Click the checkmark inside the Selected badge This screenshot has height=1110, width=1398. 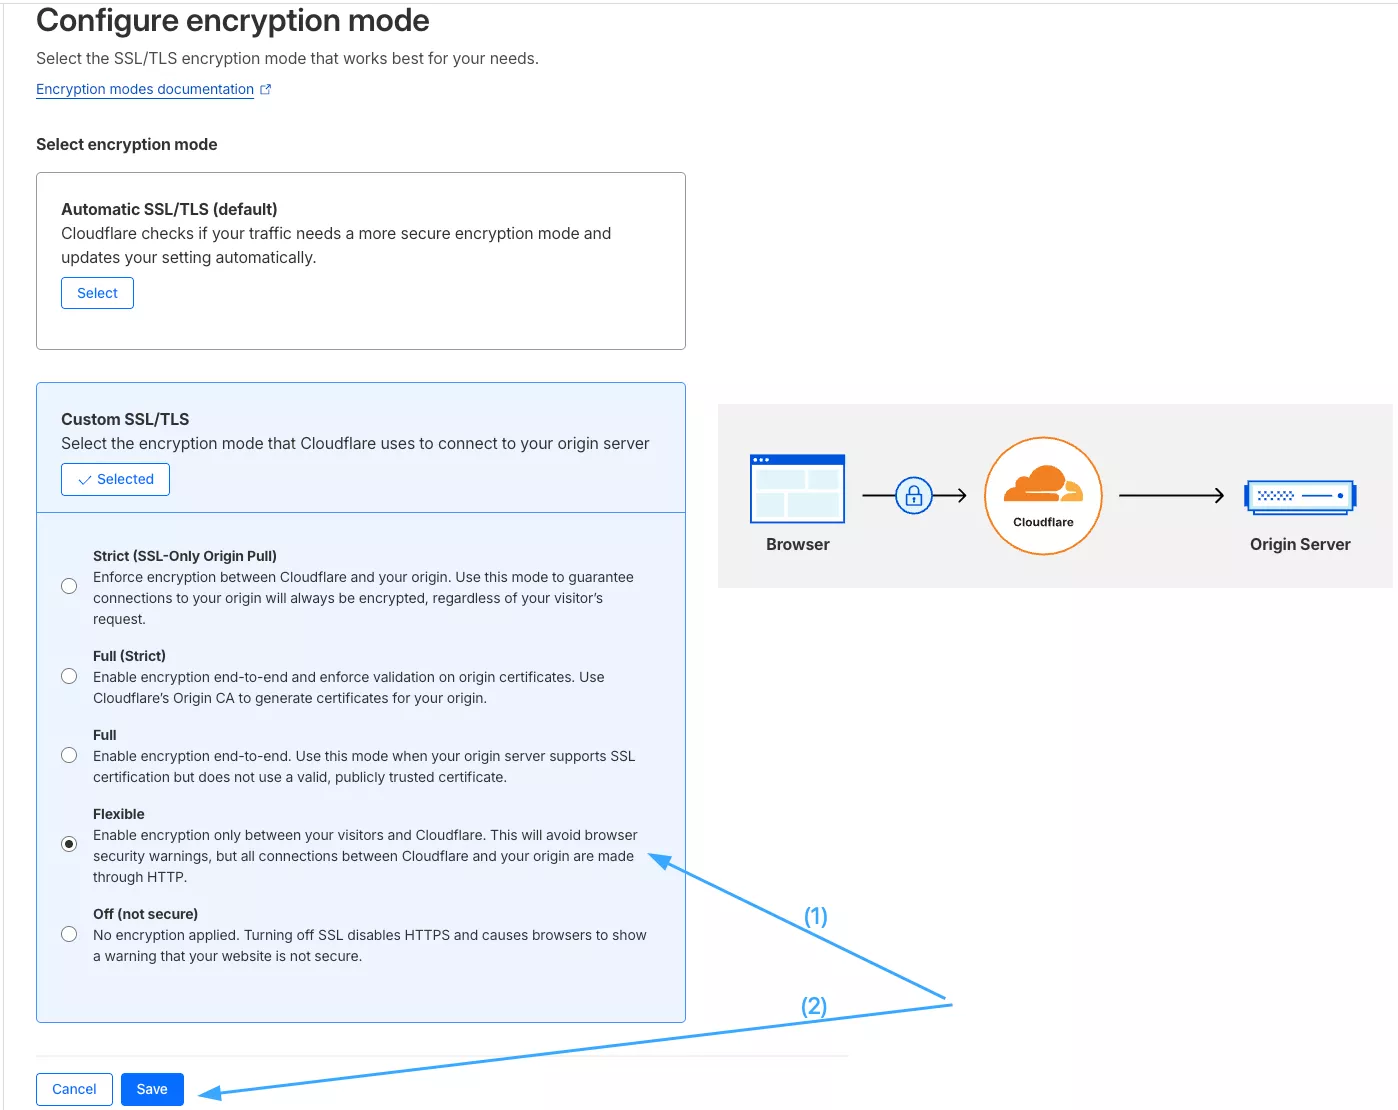point(85,479)
